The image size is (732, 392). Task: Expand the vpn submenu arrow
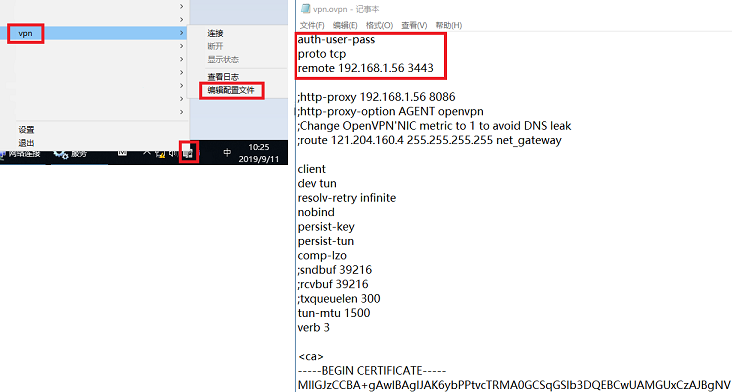click(181, 33)
